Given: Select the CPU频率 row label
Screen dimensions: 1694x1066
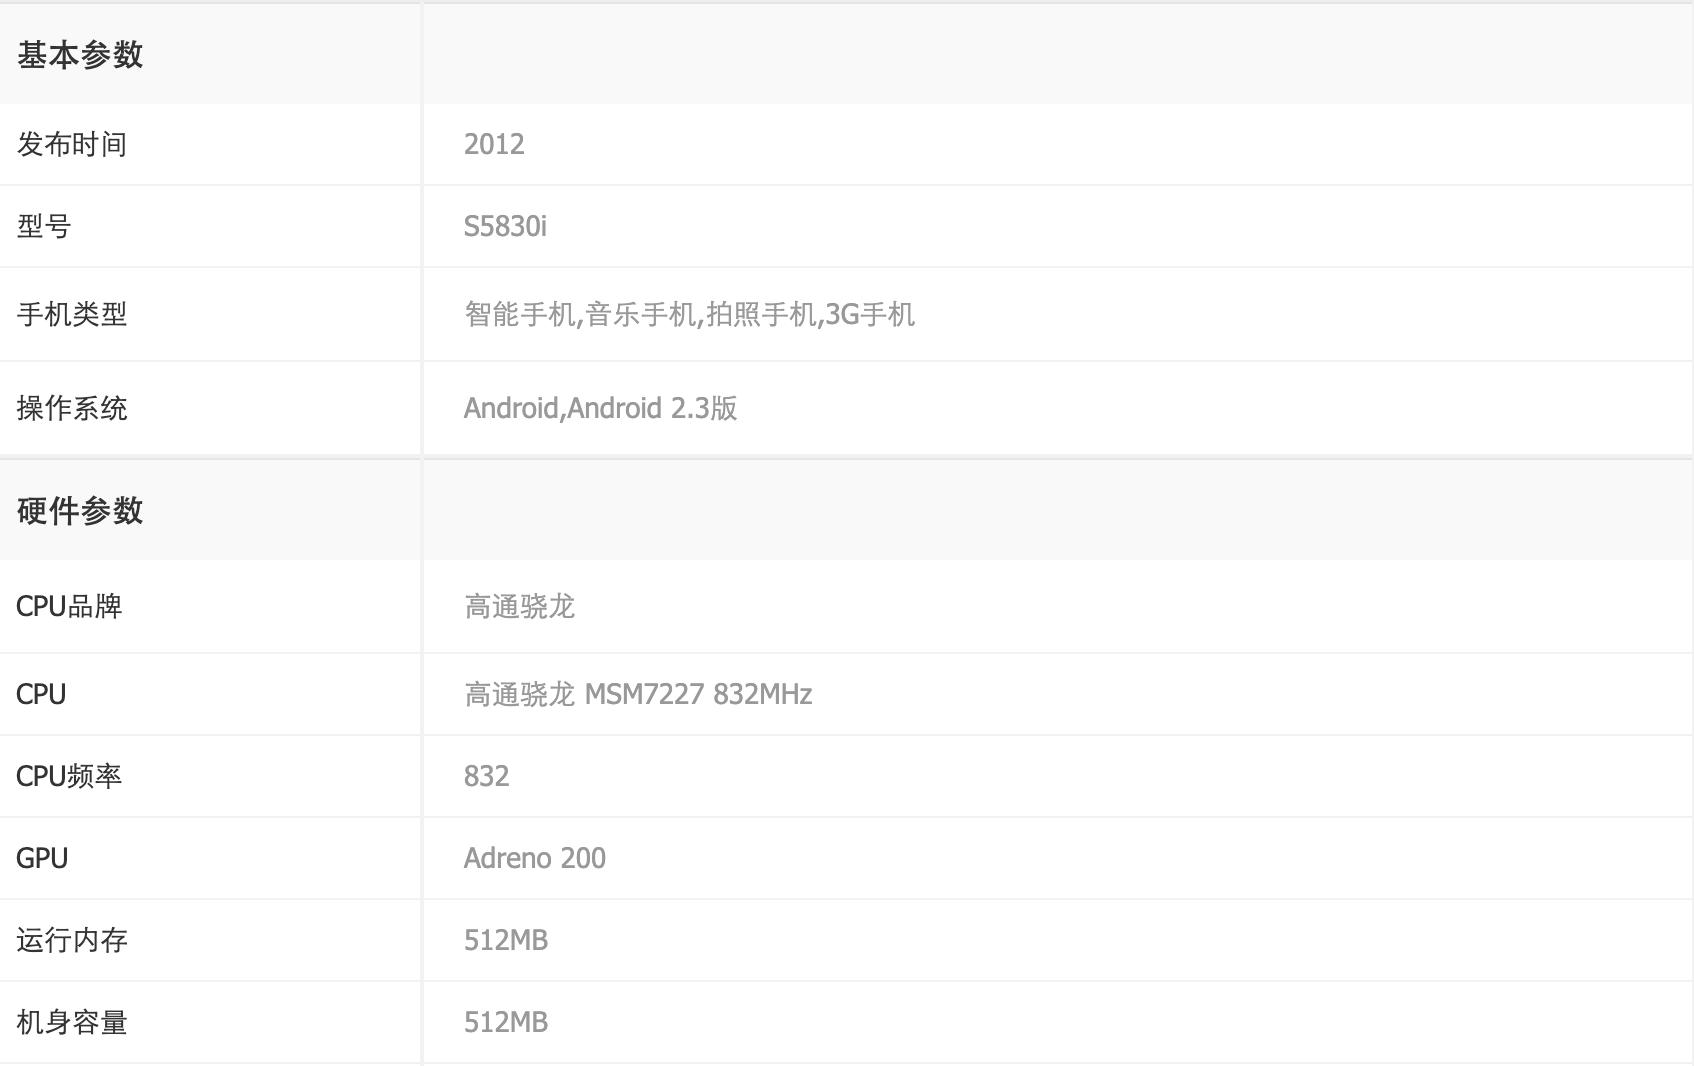Looking at the screenshot, I should click(x=70, y=776).
